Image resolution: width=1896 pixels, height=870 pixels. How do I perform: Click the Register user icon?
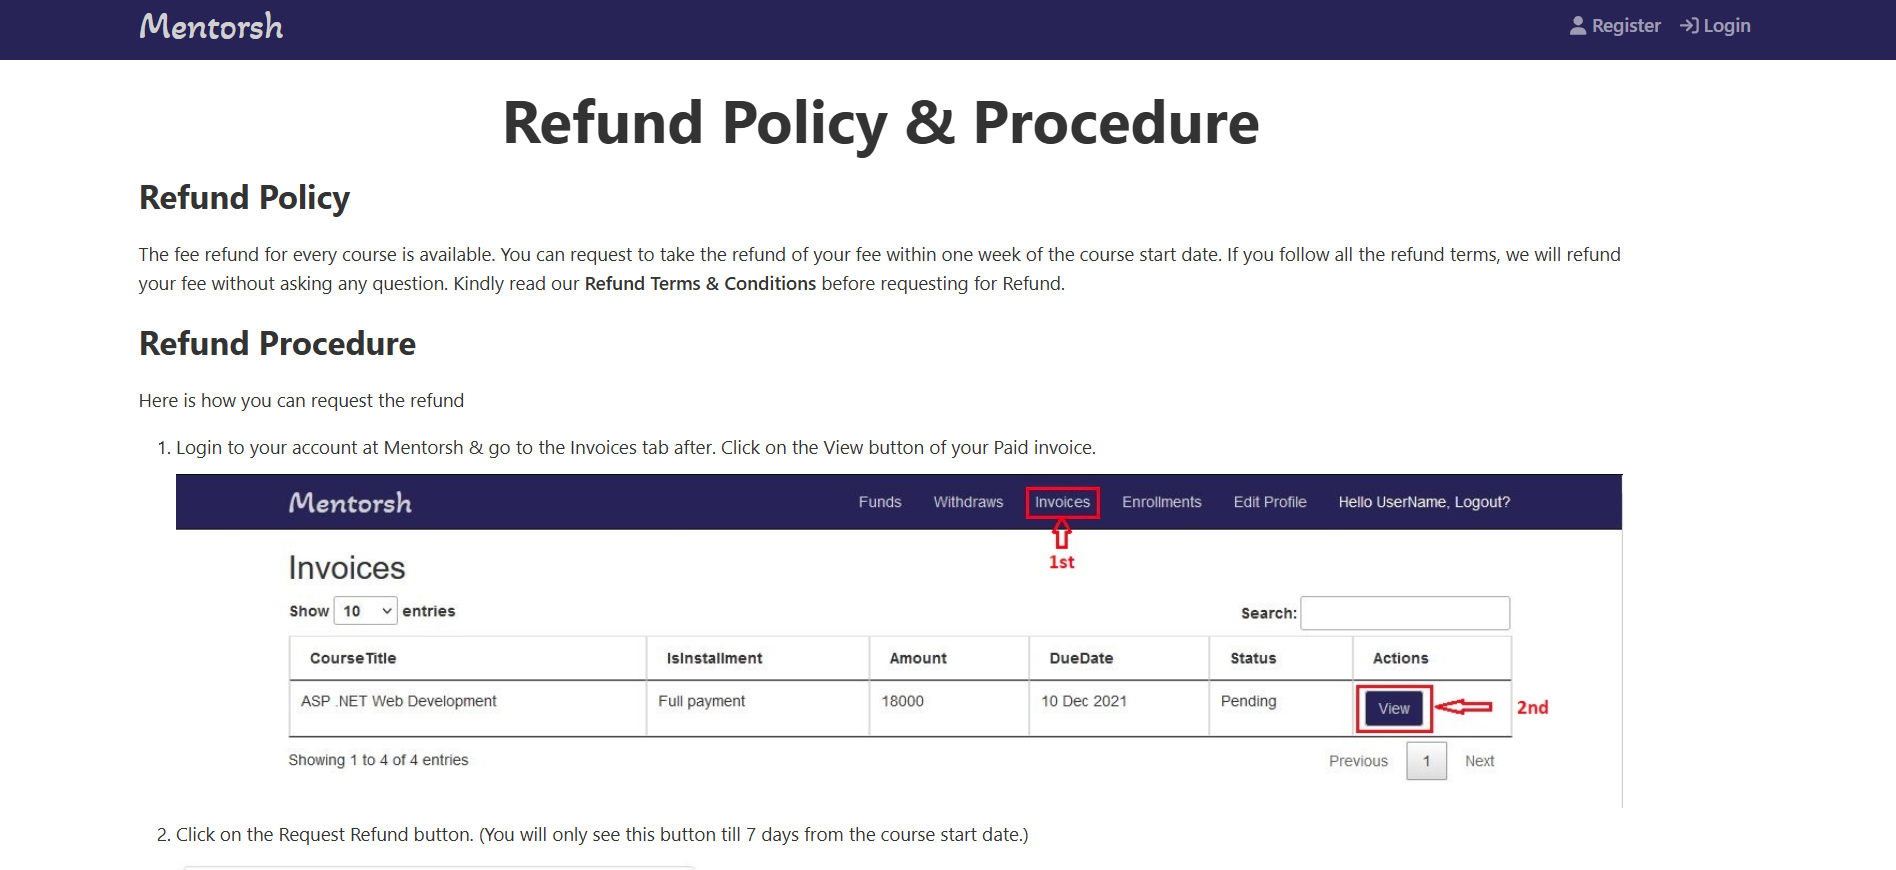[1578, 26]
